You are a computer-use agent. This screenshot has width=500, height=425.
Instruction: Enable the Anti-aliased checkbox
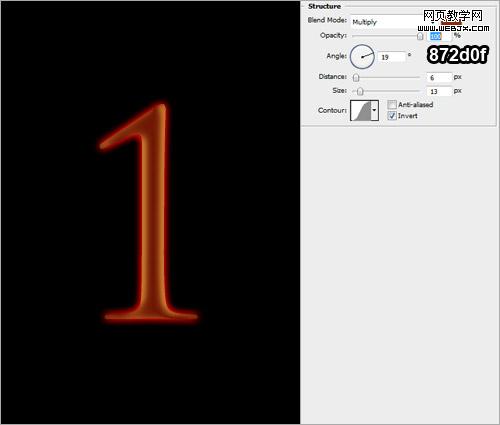click(392, 105)
